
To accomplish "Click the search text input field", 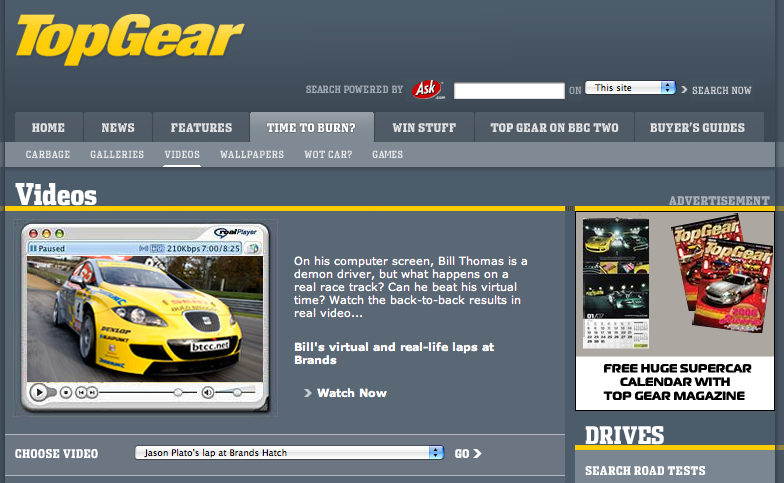I will pos(509,91).
